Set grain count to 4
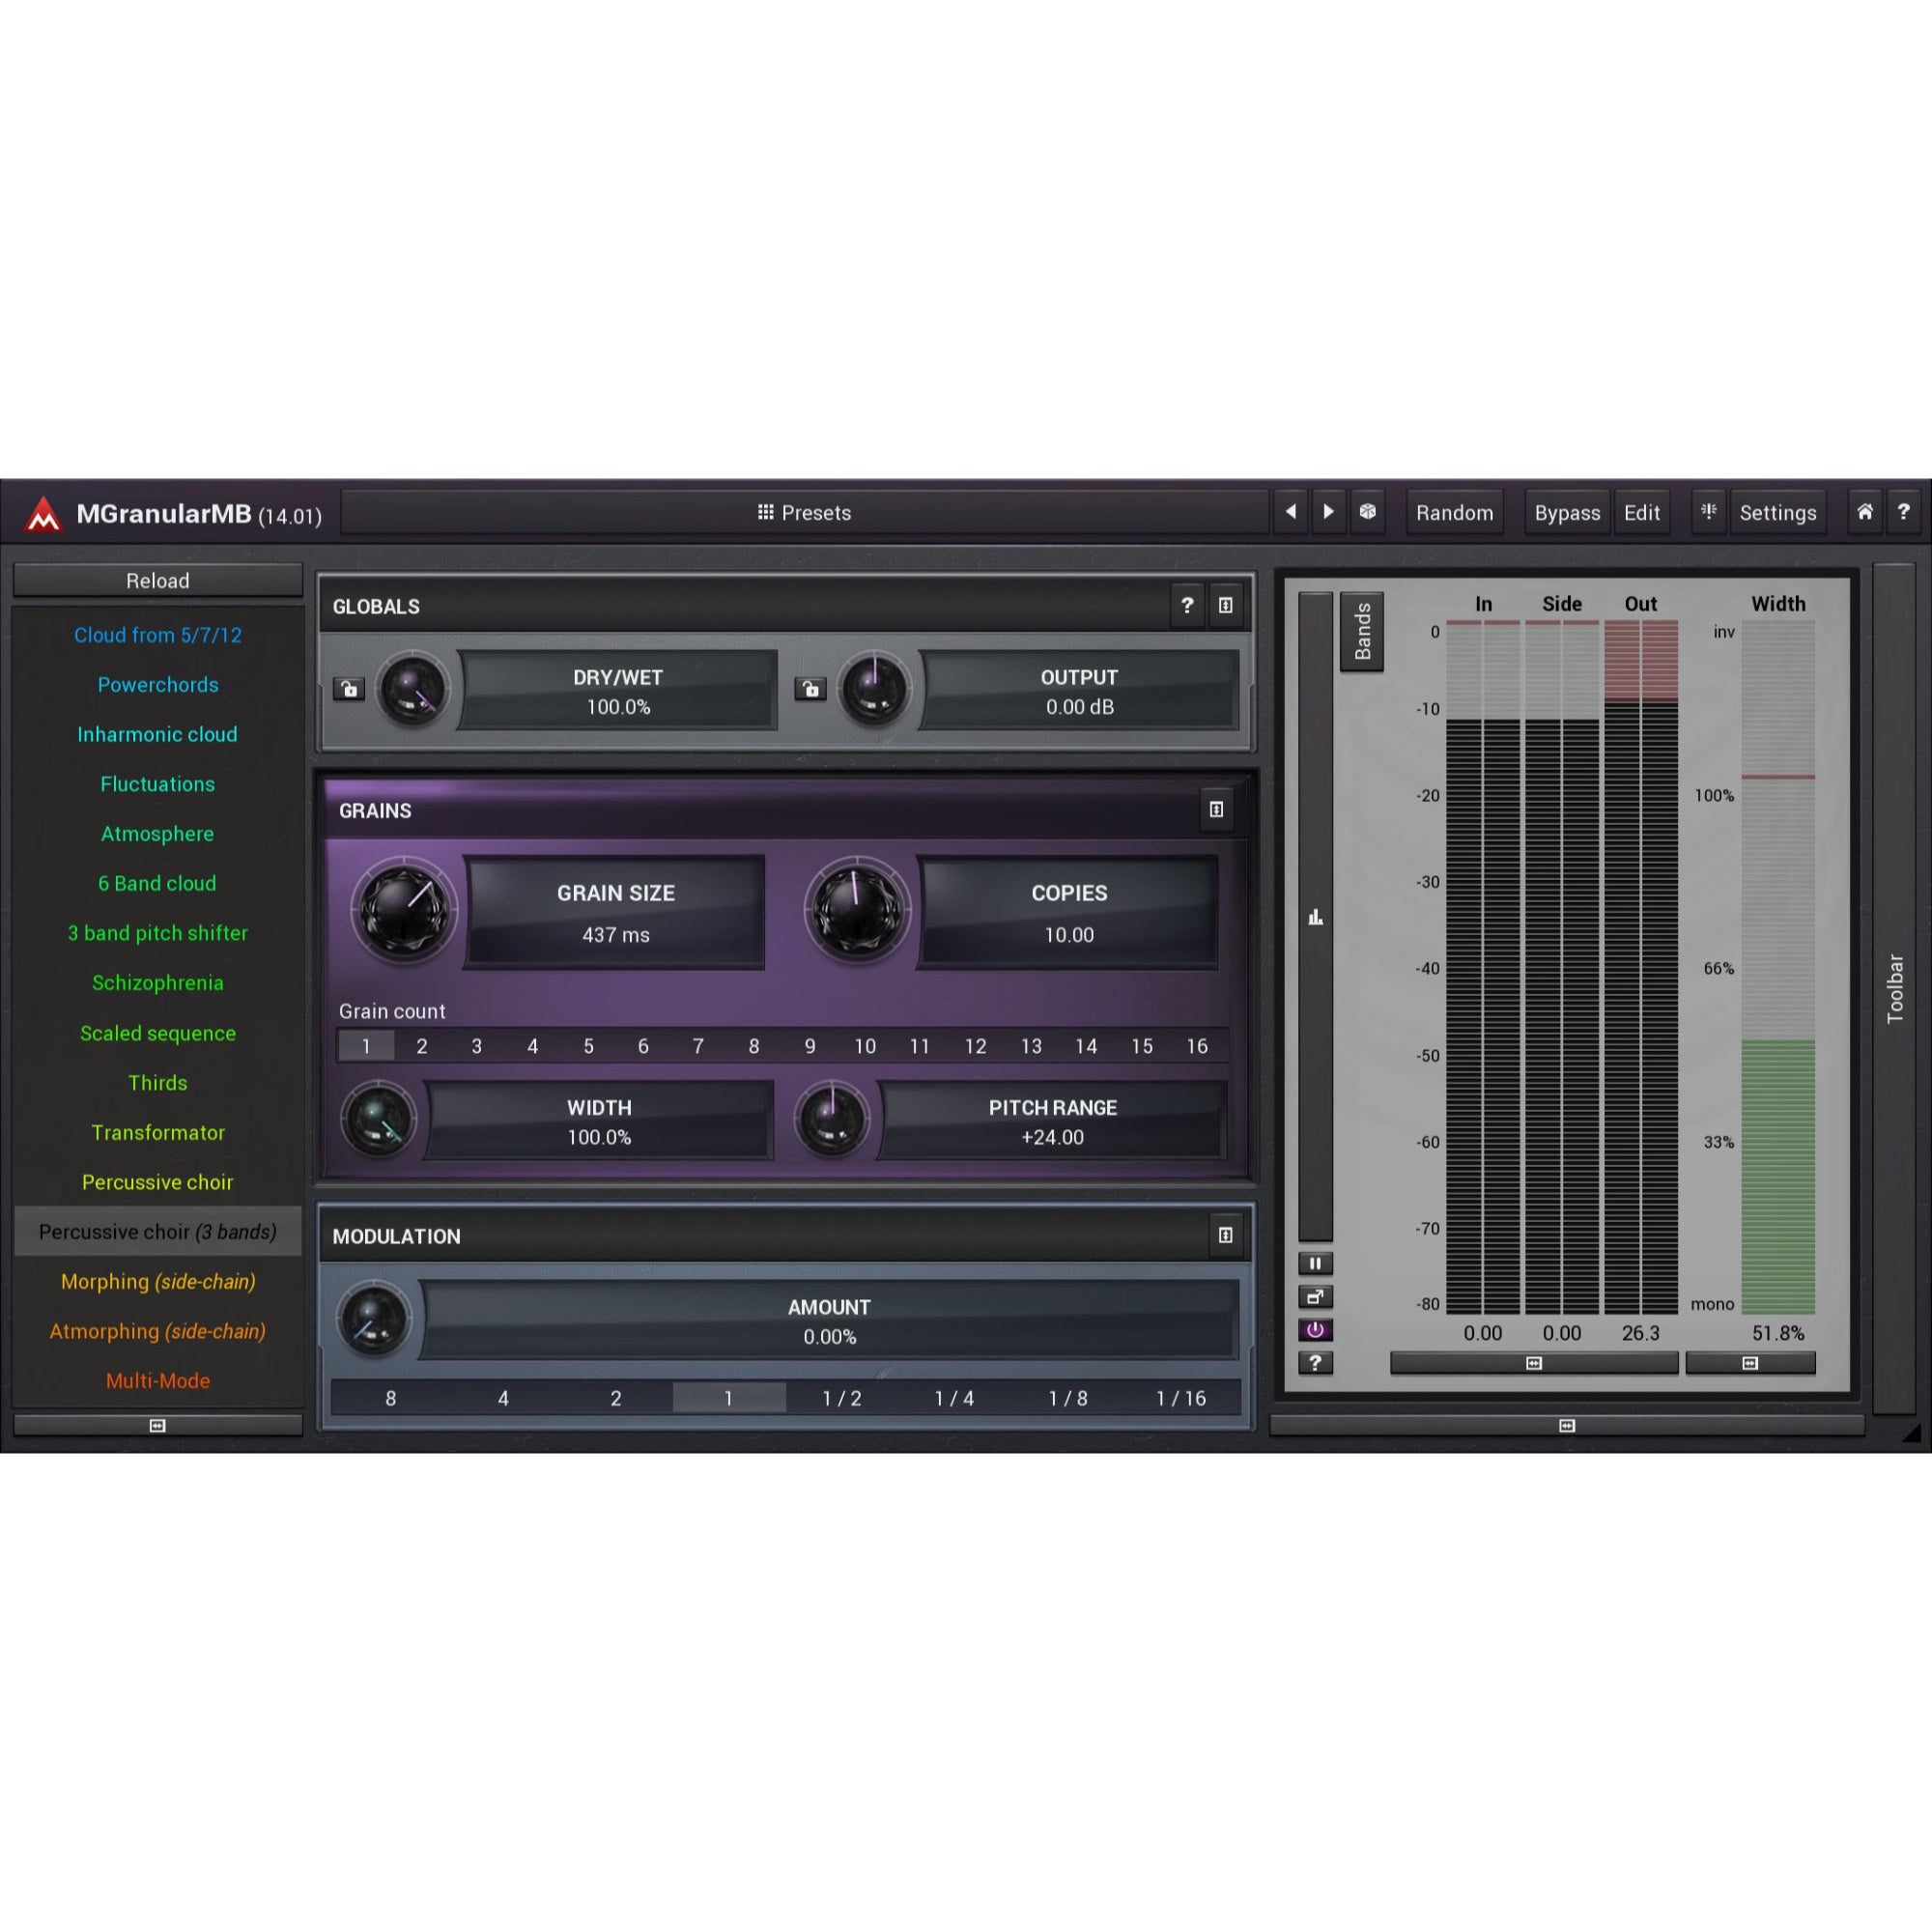 pos(532,1046)
